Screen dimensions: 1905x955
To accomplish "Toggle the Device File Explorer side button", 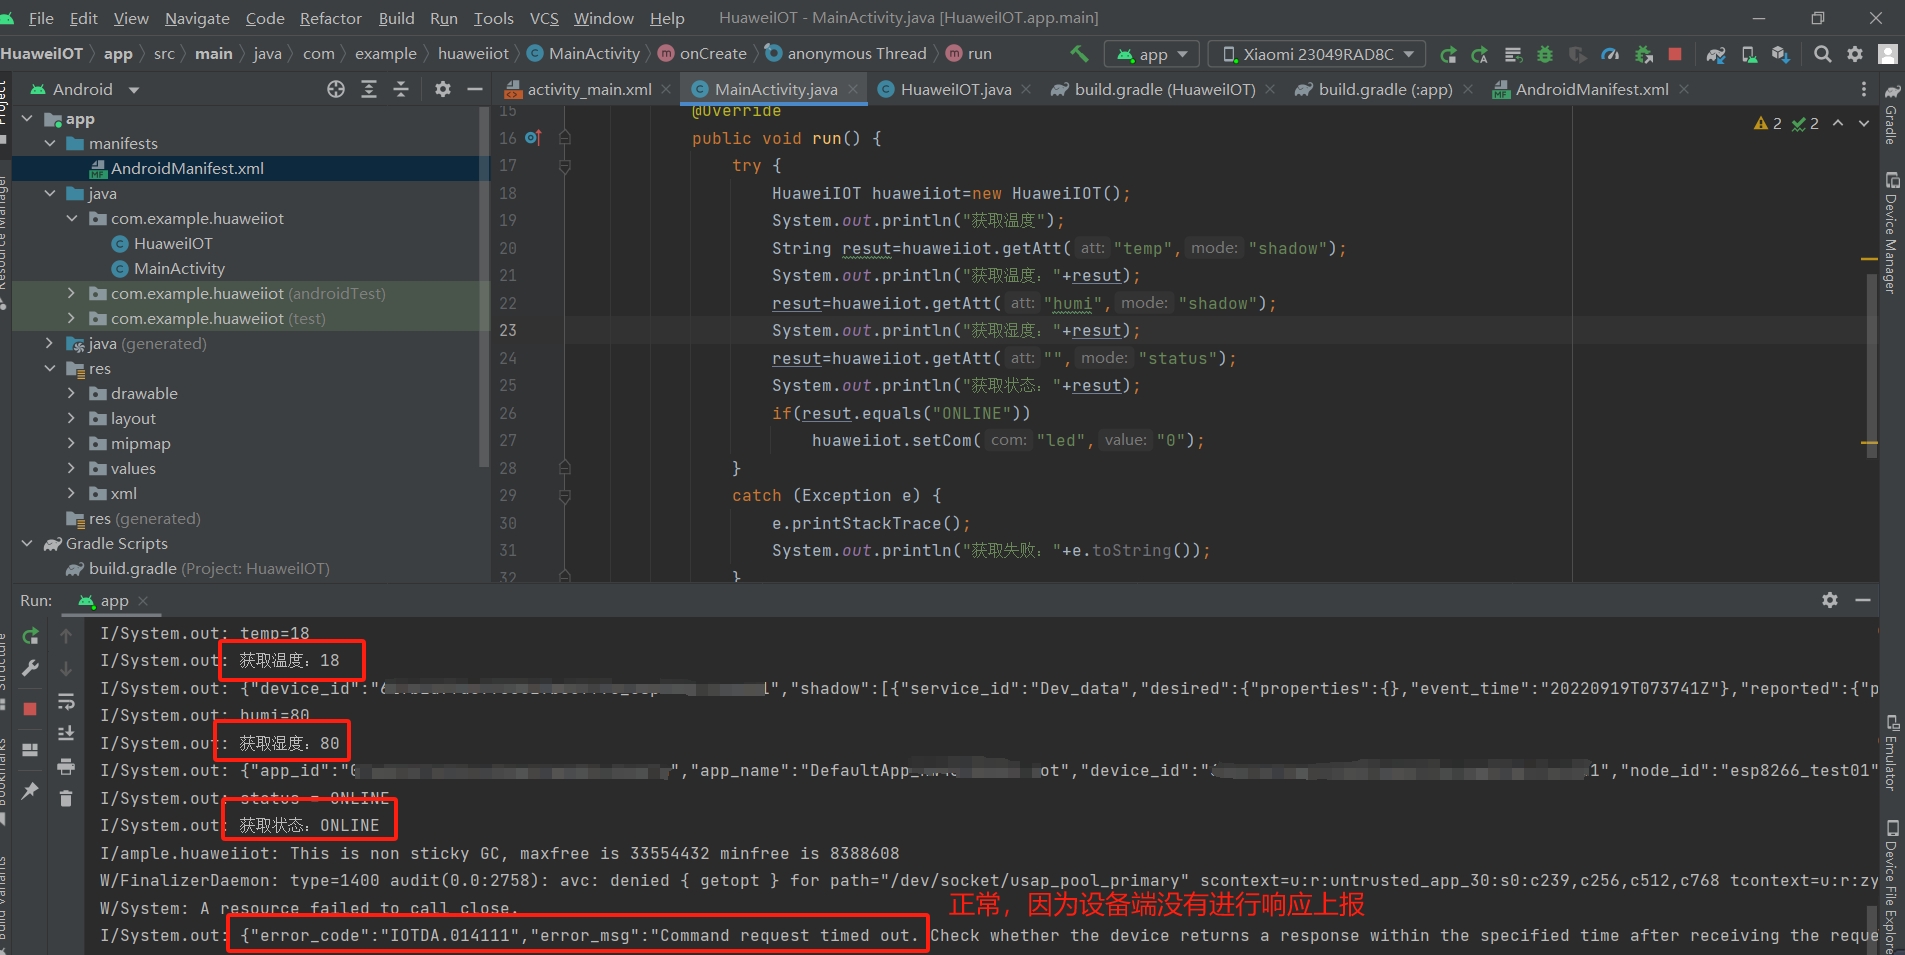I will click(x=1891, y=887).
